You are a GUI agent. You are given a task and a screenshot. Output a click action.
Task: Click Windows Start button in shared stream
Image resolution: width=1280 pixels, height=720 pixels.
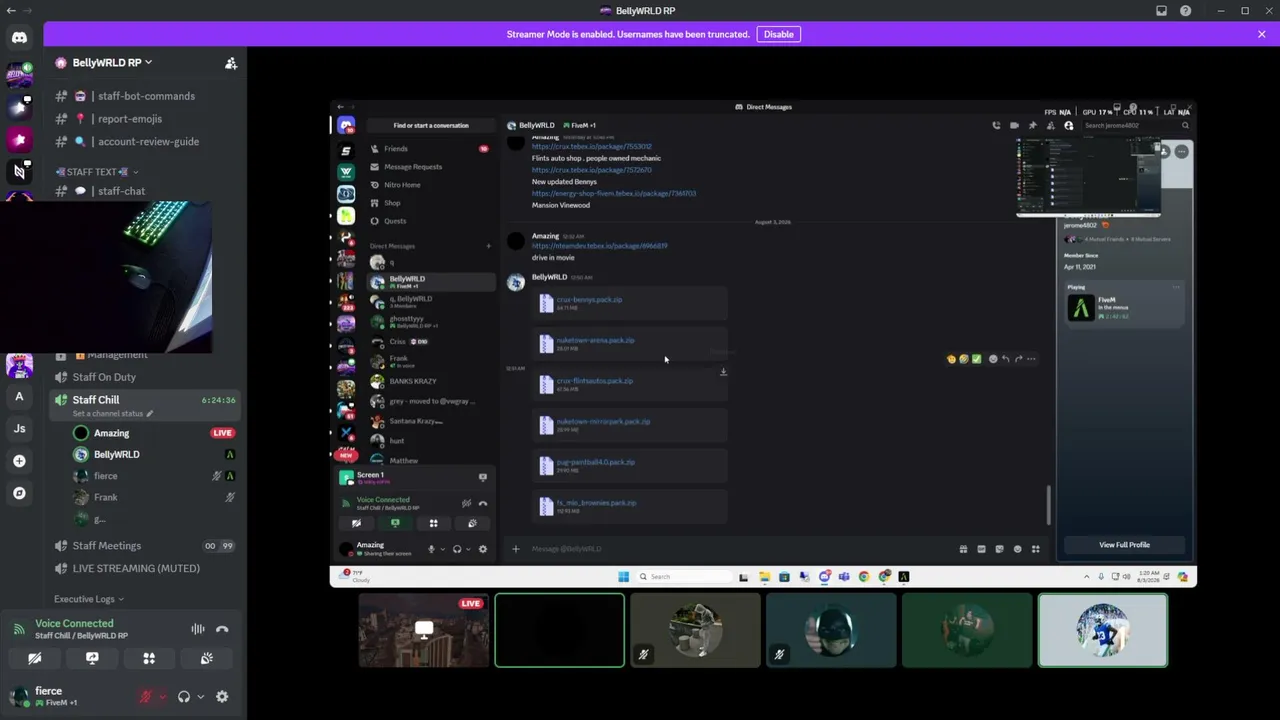tap(623, 577)
